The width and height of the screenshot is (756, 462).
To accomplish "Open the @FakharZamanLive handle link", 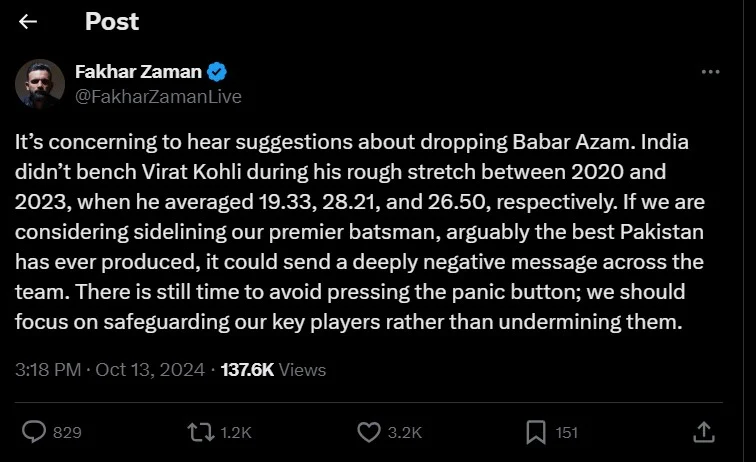I will 158,96.
